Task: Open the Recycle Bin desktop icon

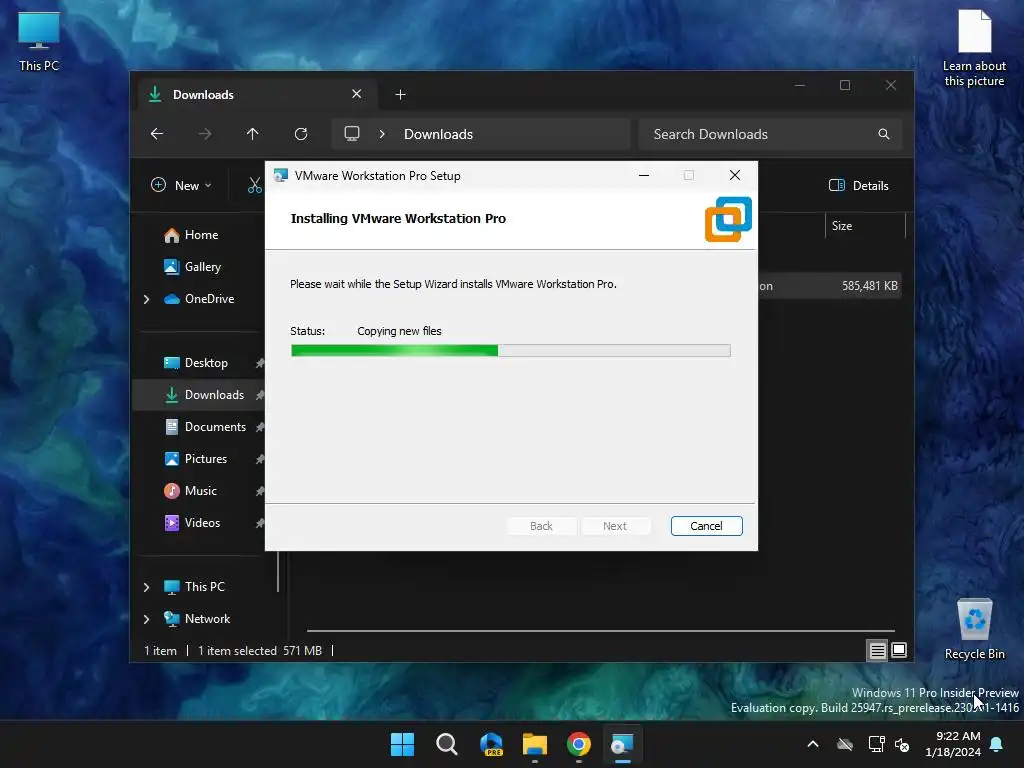Action: [974, 630]
